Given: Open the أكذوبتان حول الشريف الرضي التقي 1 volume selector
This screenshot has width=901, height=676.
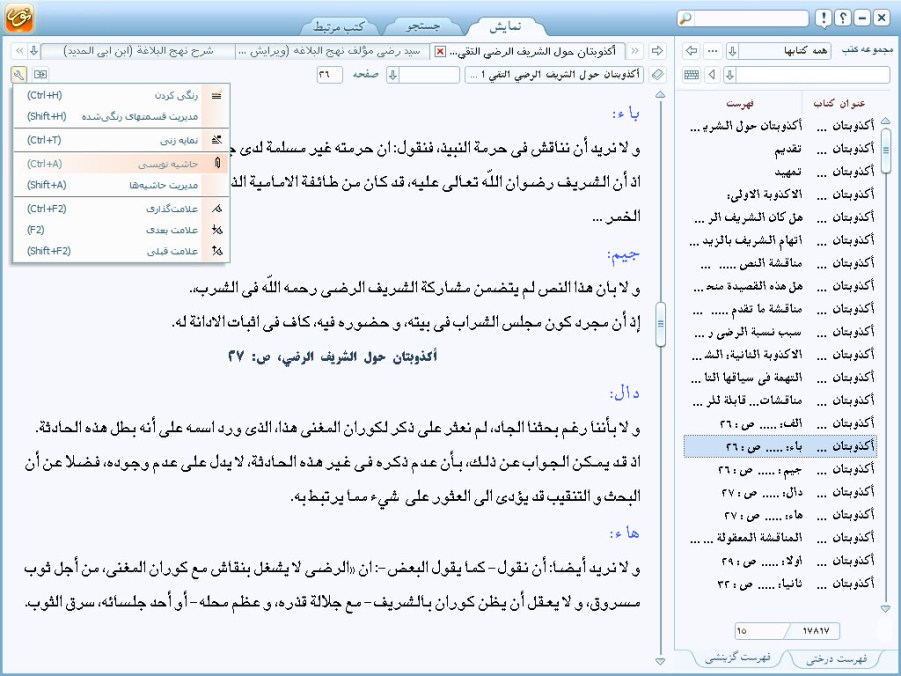Looking at the screenshot, I should pos(554,75).
